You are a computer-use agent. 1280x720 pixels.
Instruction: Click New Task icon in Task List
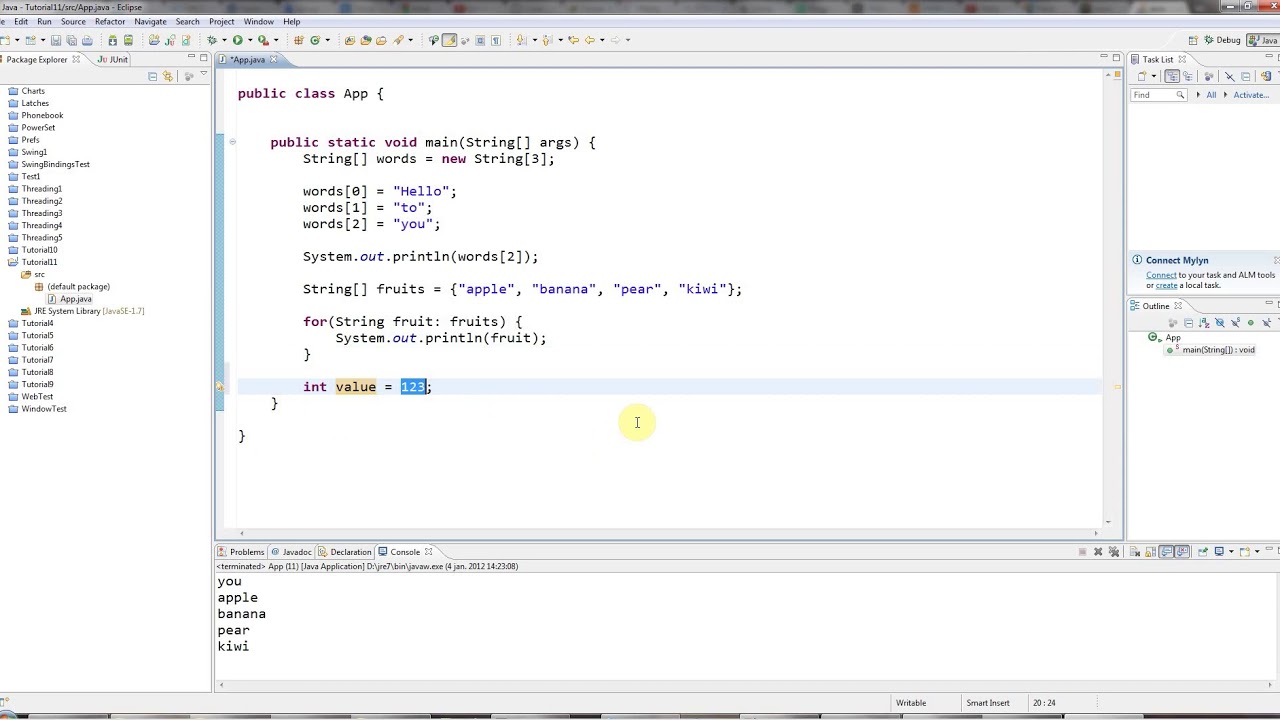coord(1142,76)
